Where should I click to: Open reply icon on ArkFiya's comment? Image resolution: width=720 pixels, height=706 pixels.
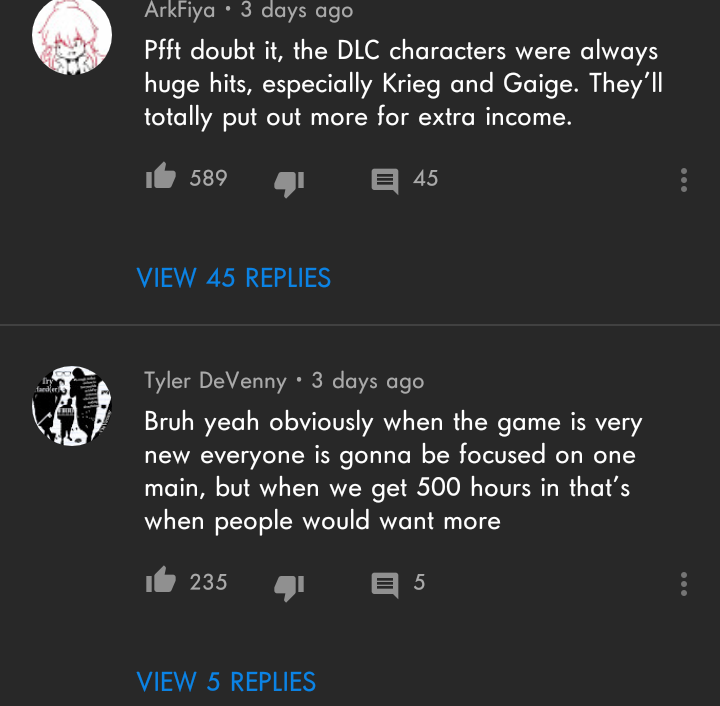click(x=385, y=182)
